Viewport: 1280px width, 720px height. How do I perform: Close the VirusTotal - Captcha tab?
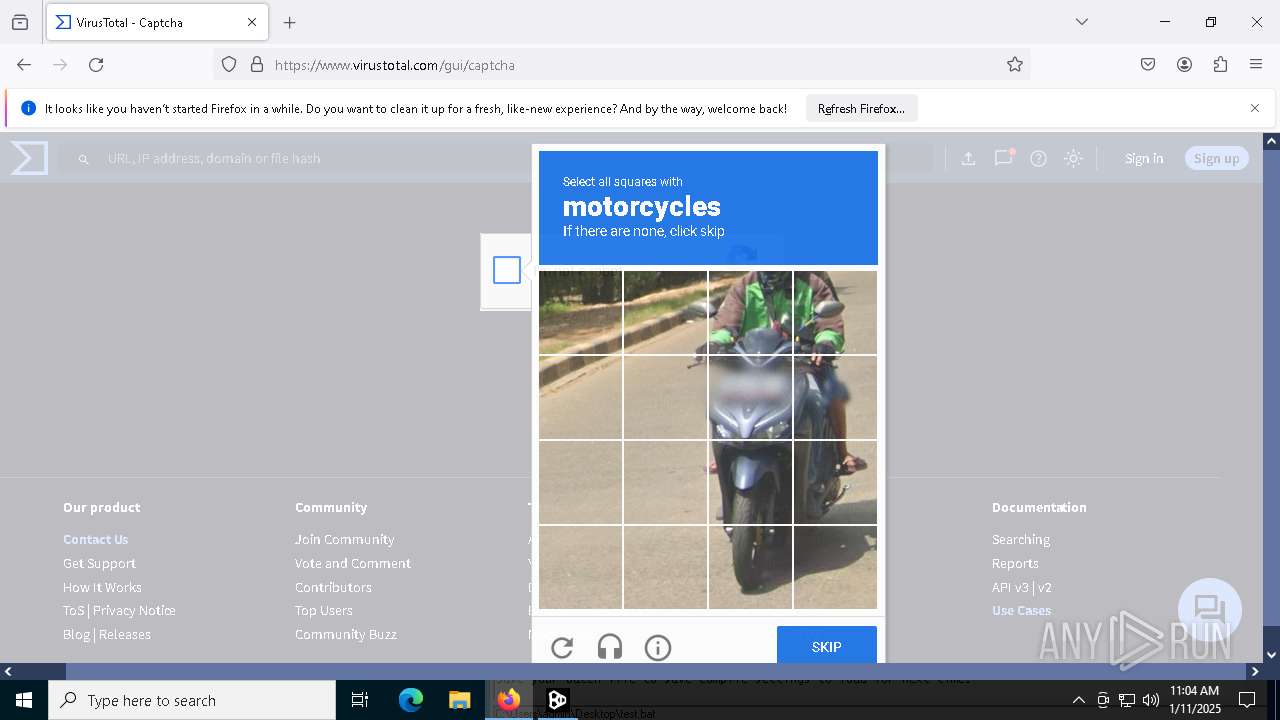click(252, 22)
